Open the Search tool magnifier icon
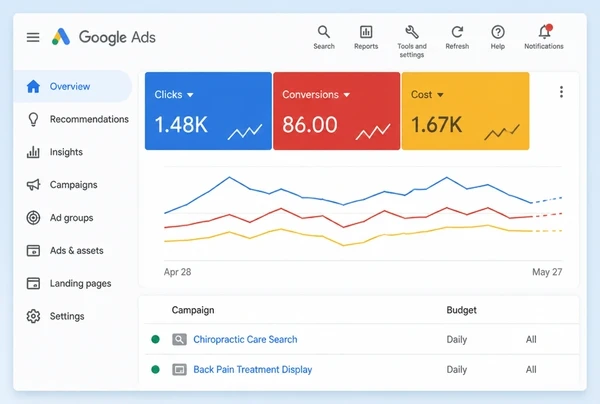 [x=324, y=32]
